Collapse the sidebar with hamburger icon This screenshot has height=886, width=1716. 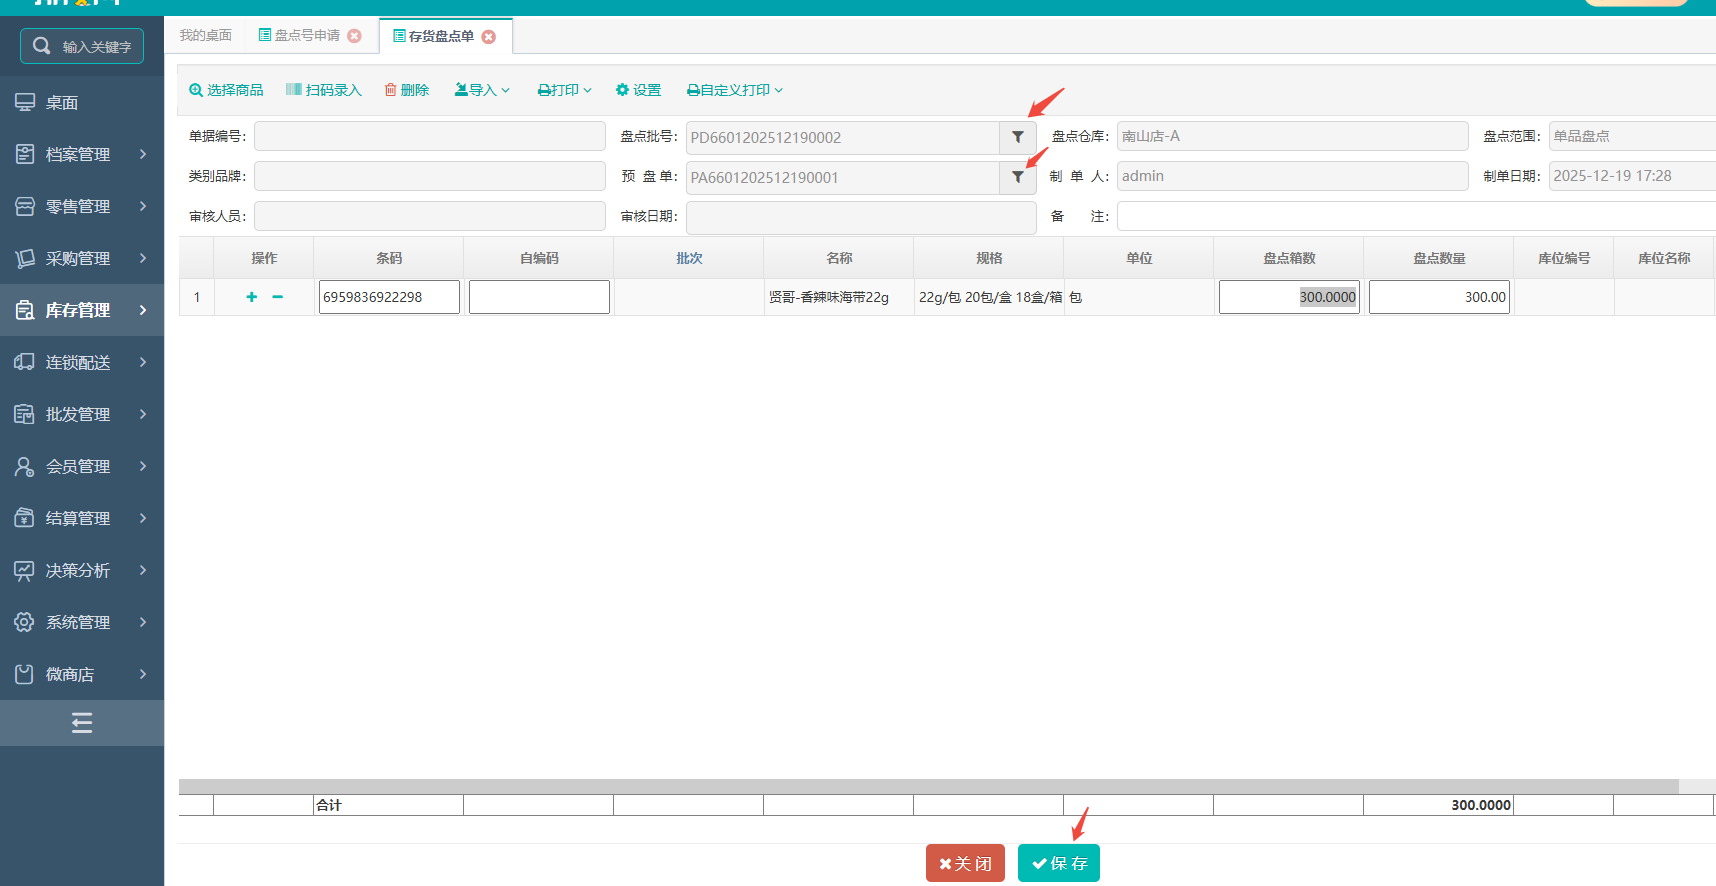pyautogui.click(x=82, y=723)
